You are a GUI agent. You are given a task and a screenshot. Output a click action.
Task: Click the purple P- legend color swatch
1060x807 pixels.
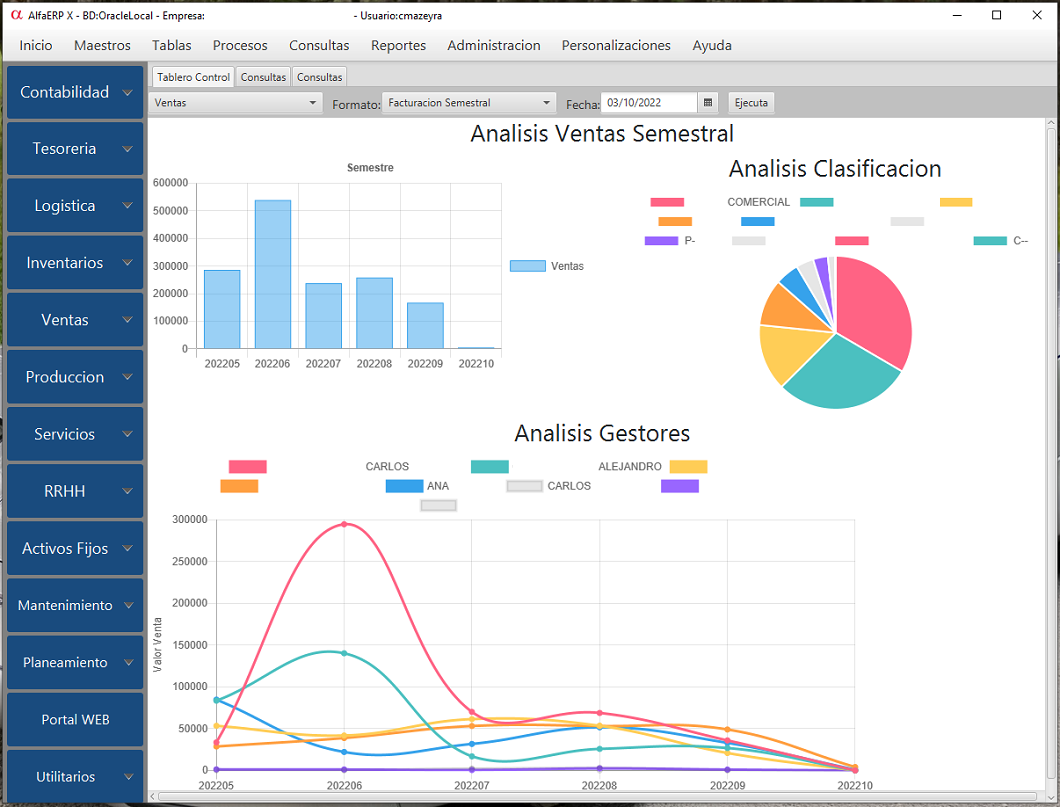pyautogui.click(x=661, y=240)
